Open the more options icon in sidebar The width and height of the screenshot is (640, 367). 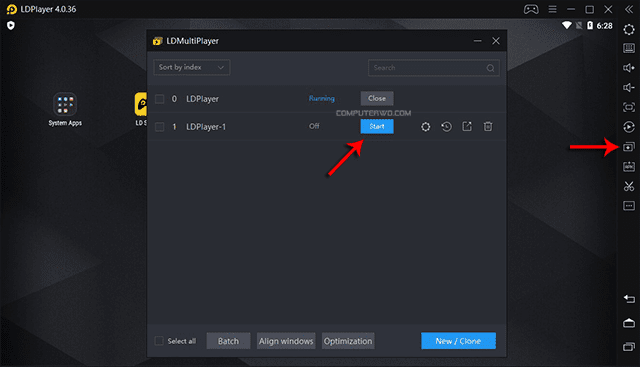pyautogui.click(x=629, y=205)
